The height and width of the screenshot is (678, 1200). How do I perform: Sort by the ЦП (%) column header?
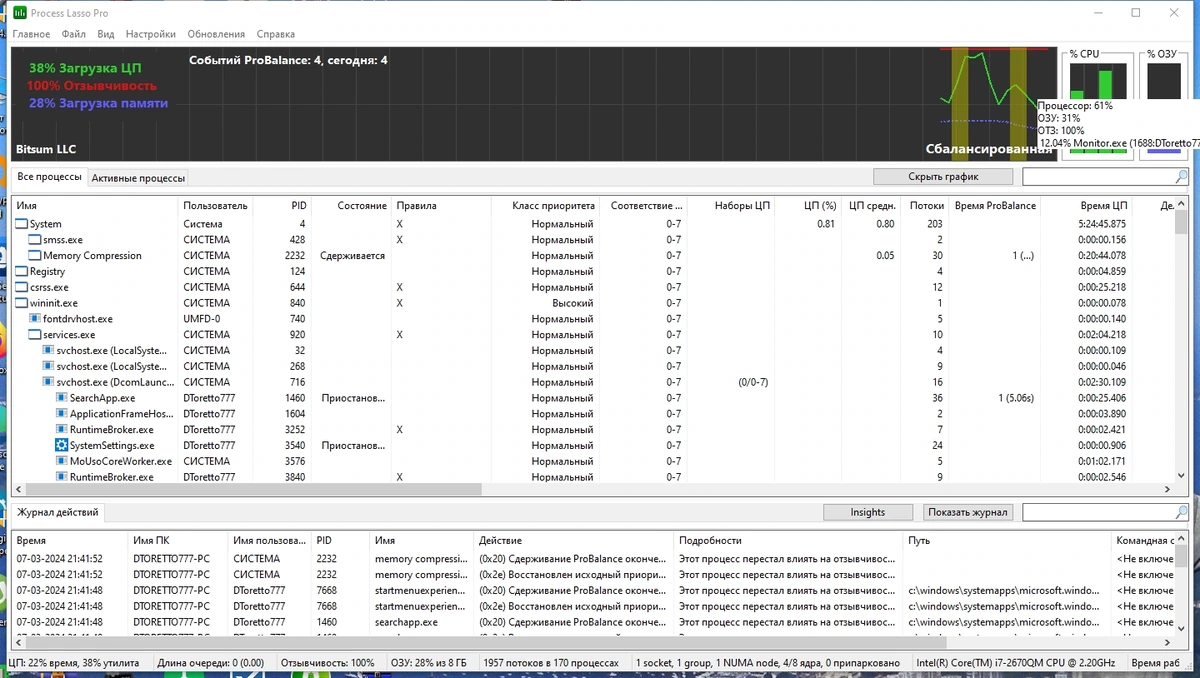point(807,205)
